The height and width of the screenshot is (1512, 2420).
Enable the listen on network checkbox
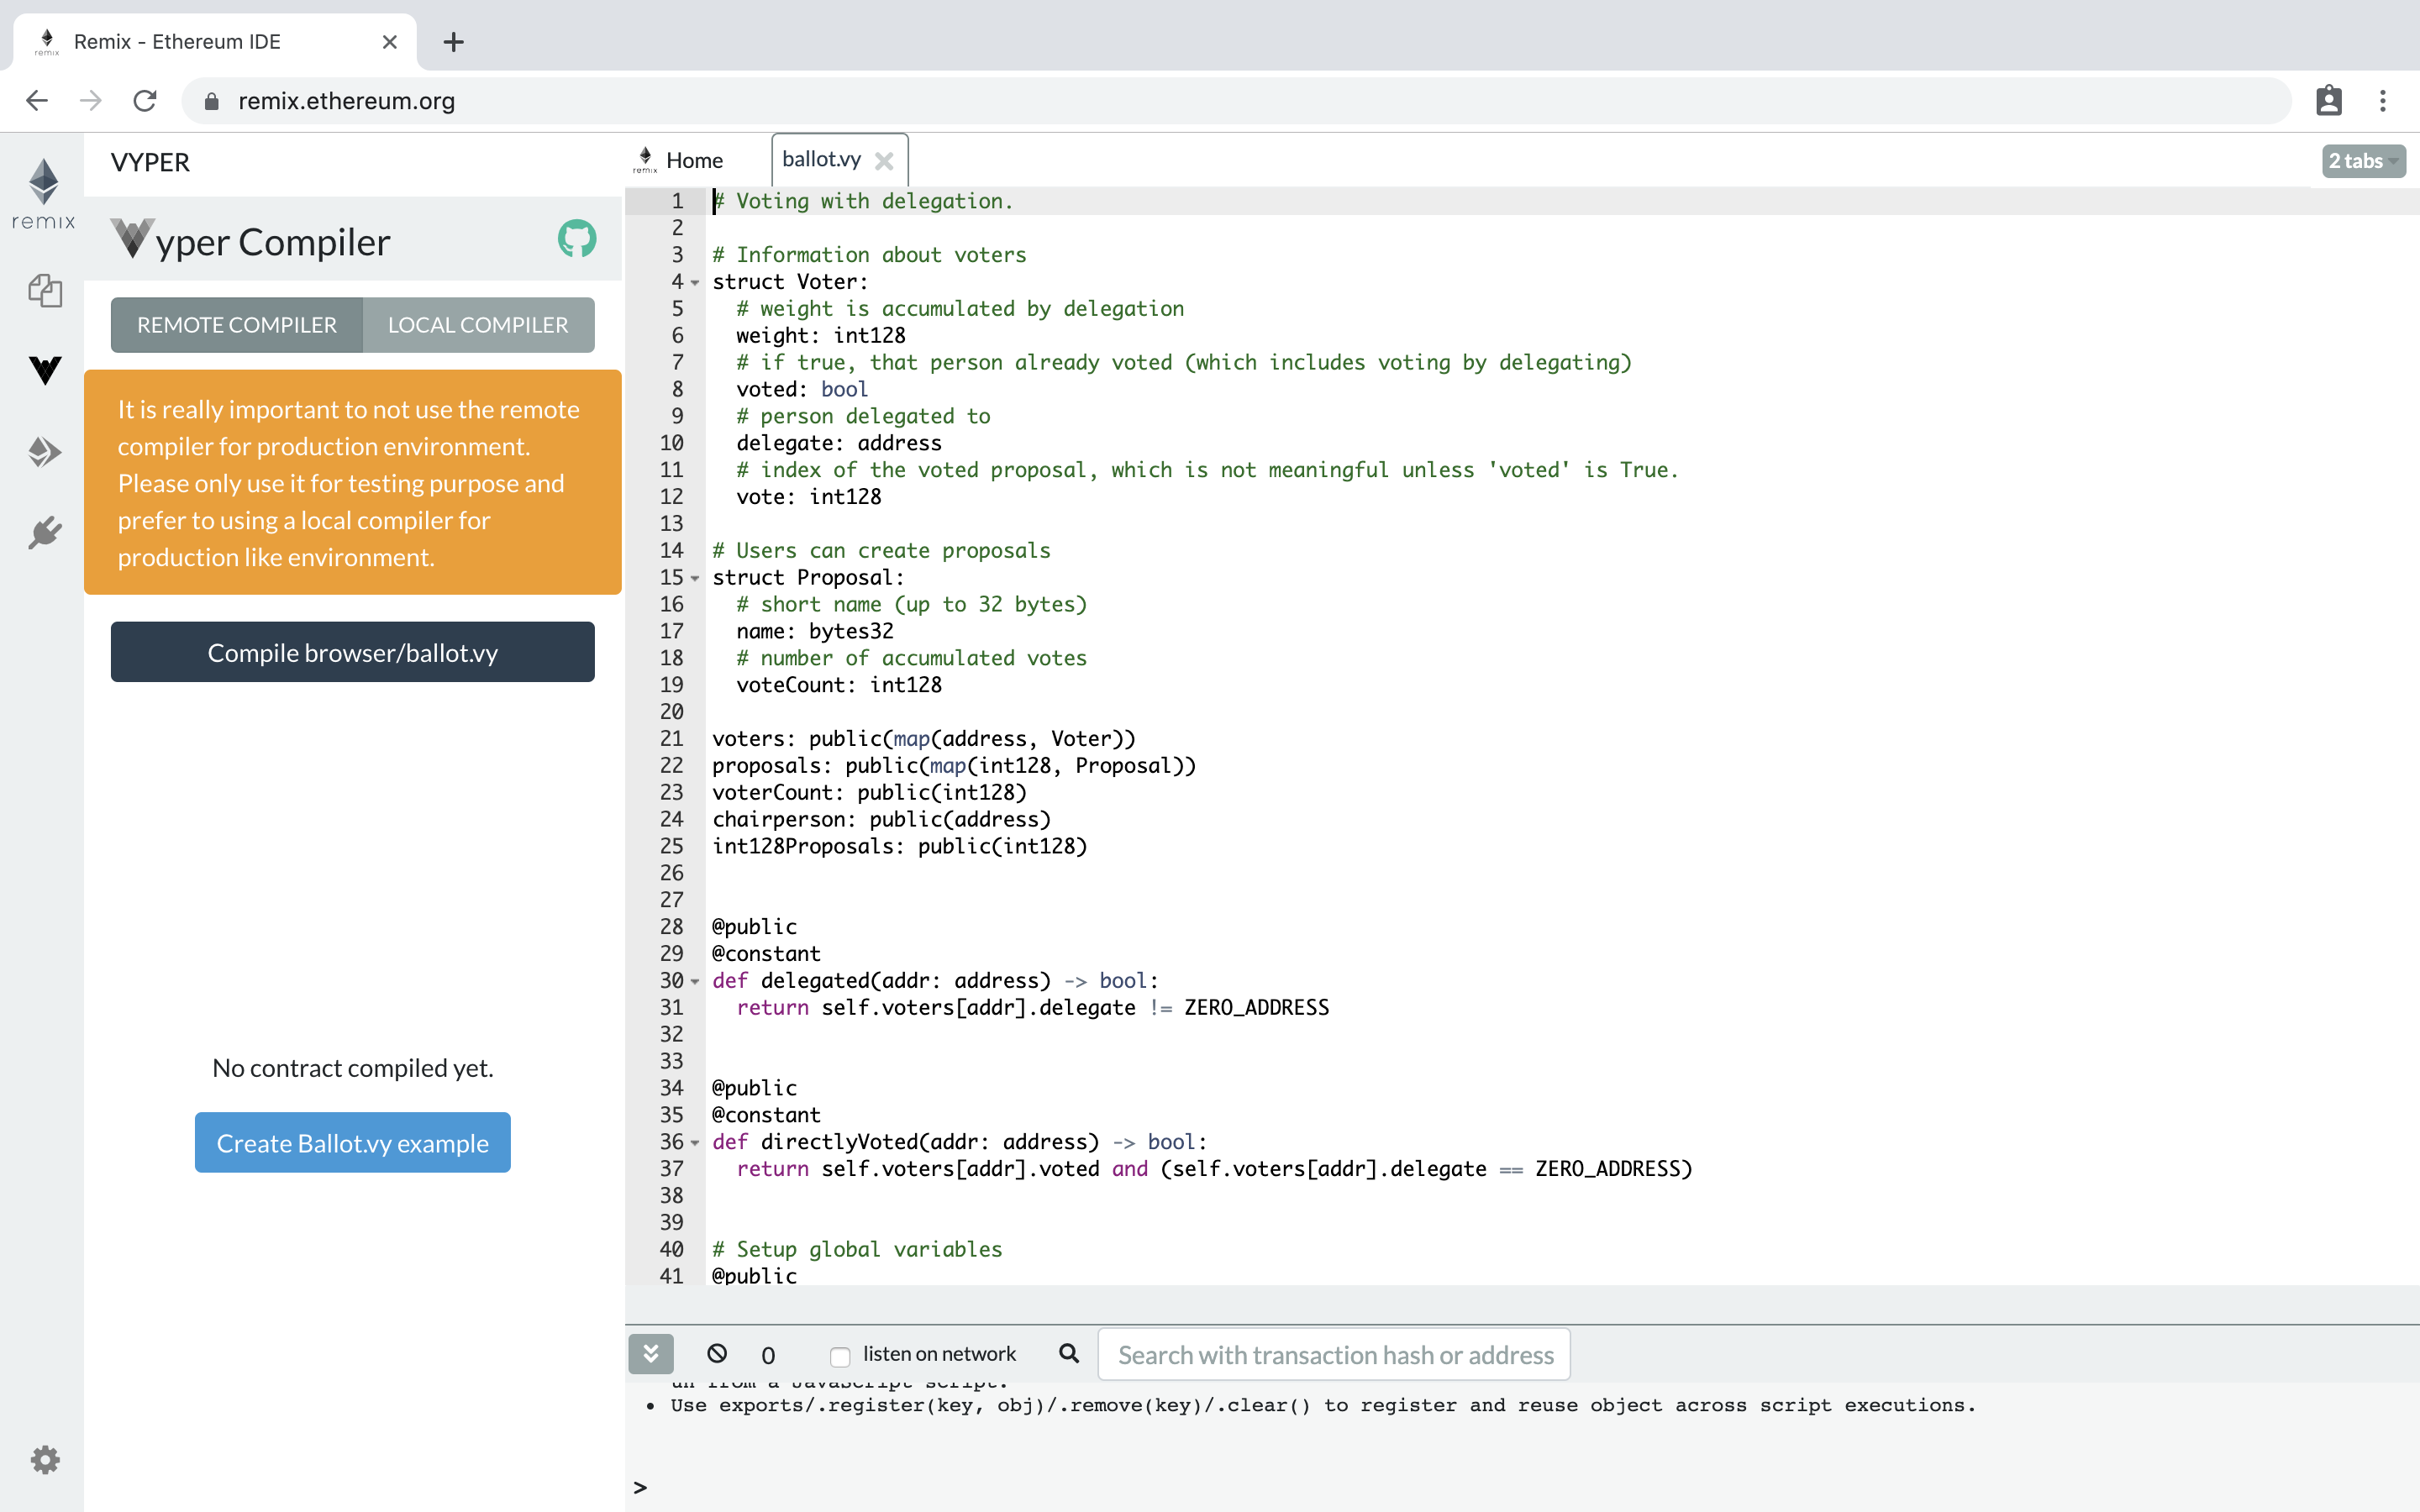coord(840,1356)
